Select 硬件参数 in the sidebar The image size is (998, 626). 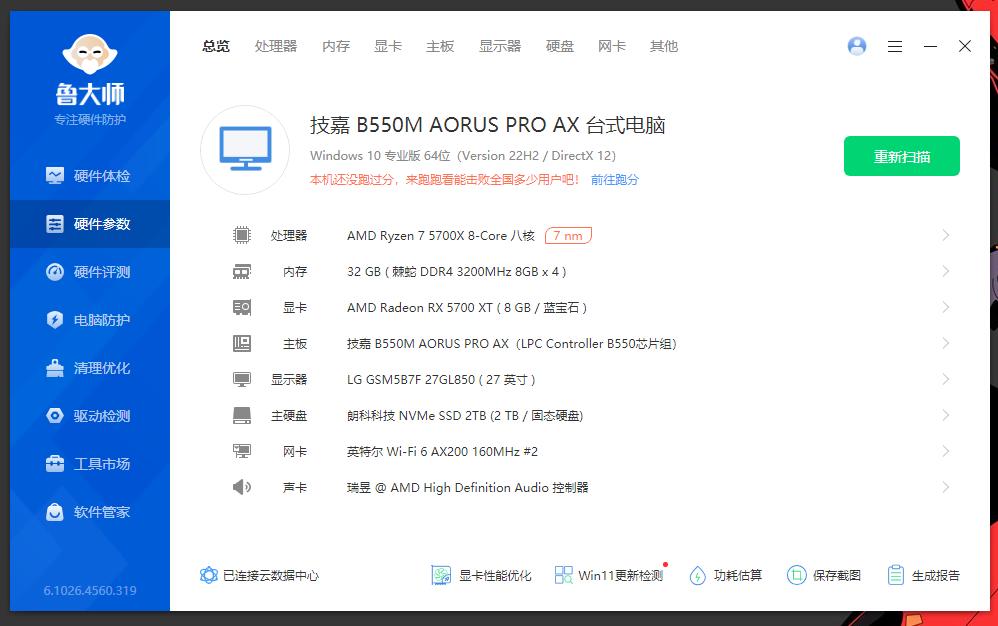(90, 224)
